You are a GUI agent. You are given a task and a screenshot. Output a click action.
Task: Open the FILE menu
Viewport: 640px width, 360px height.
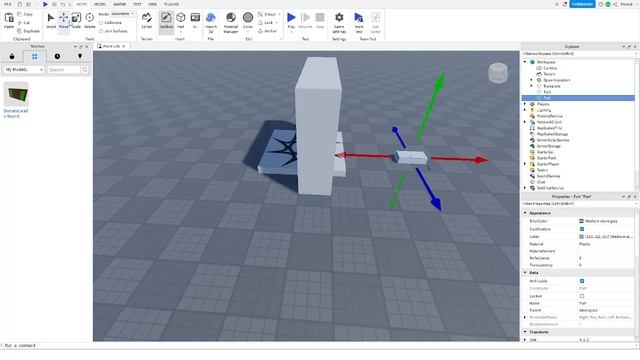click(x=7, y=4)
